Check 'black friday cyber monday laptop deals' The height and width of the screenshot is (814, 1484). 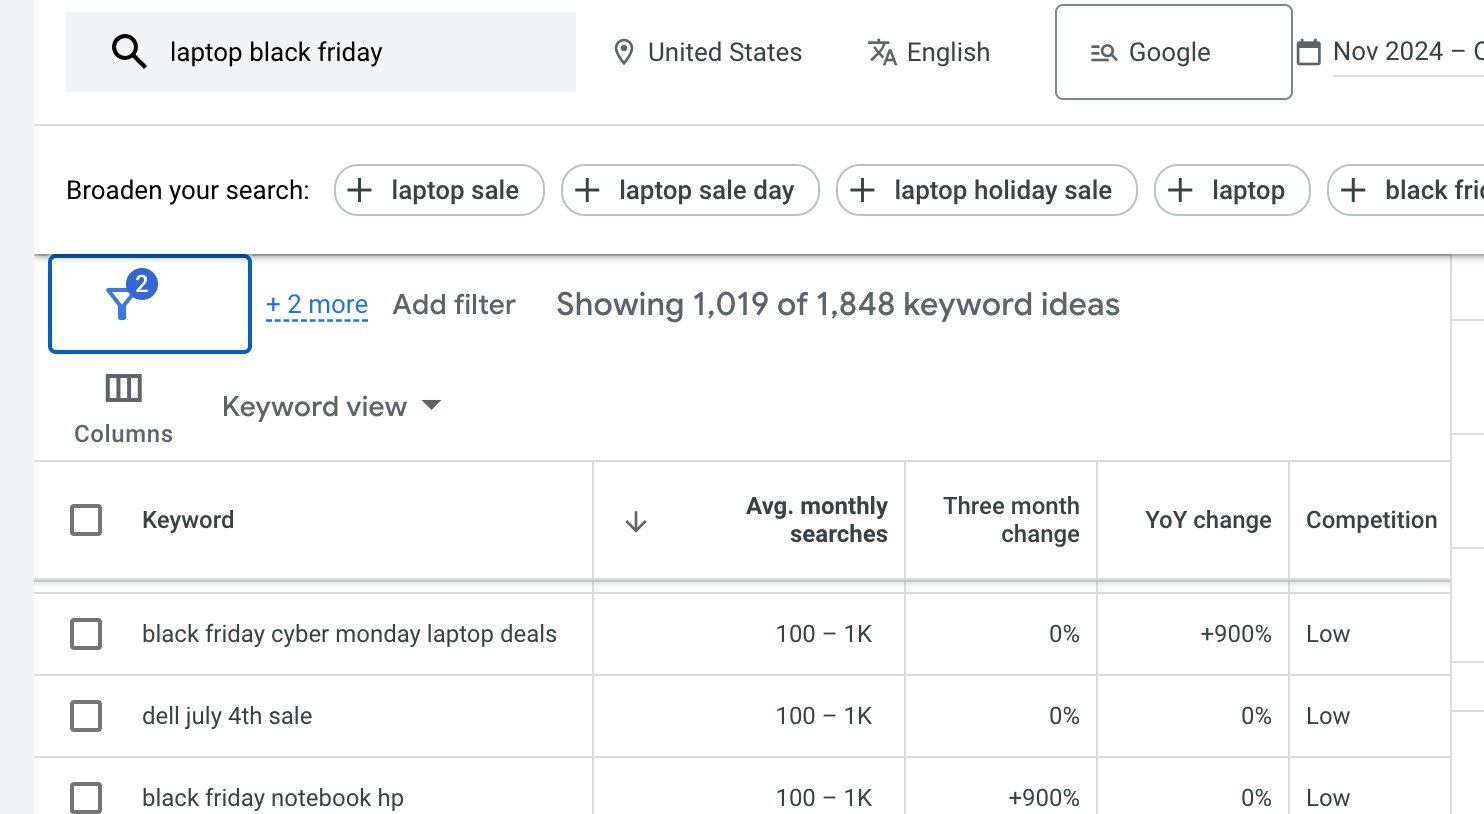pyautogui.click(x=86, y=634)
